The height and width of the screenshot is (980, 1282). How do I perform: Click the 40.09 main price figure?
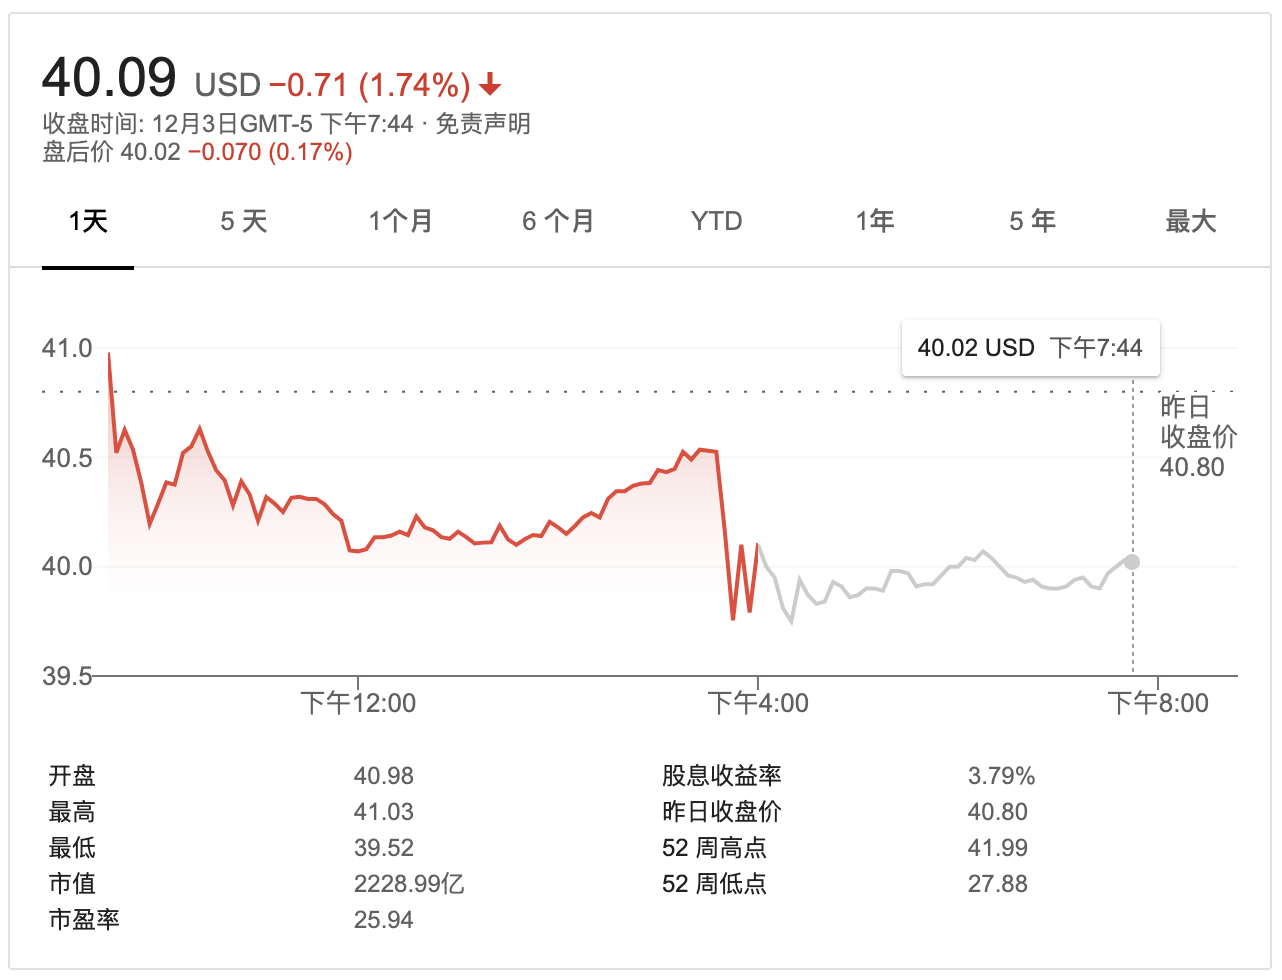coord(109,78)
